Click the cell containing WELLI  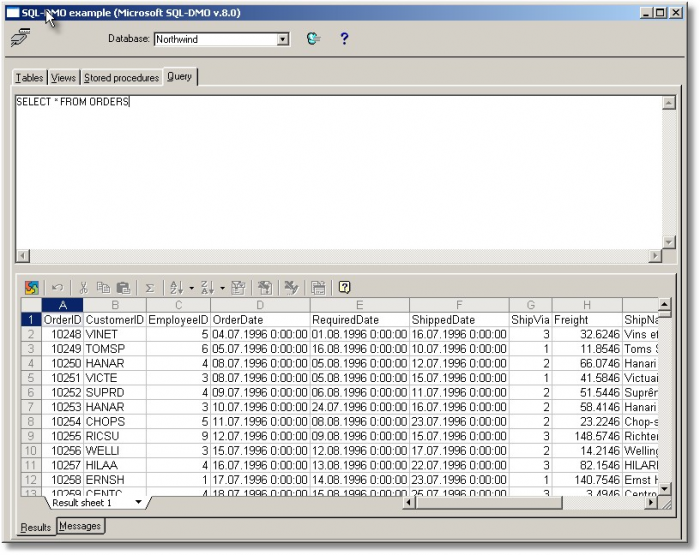click(x=115, y=451)
